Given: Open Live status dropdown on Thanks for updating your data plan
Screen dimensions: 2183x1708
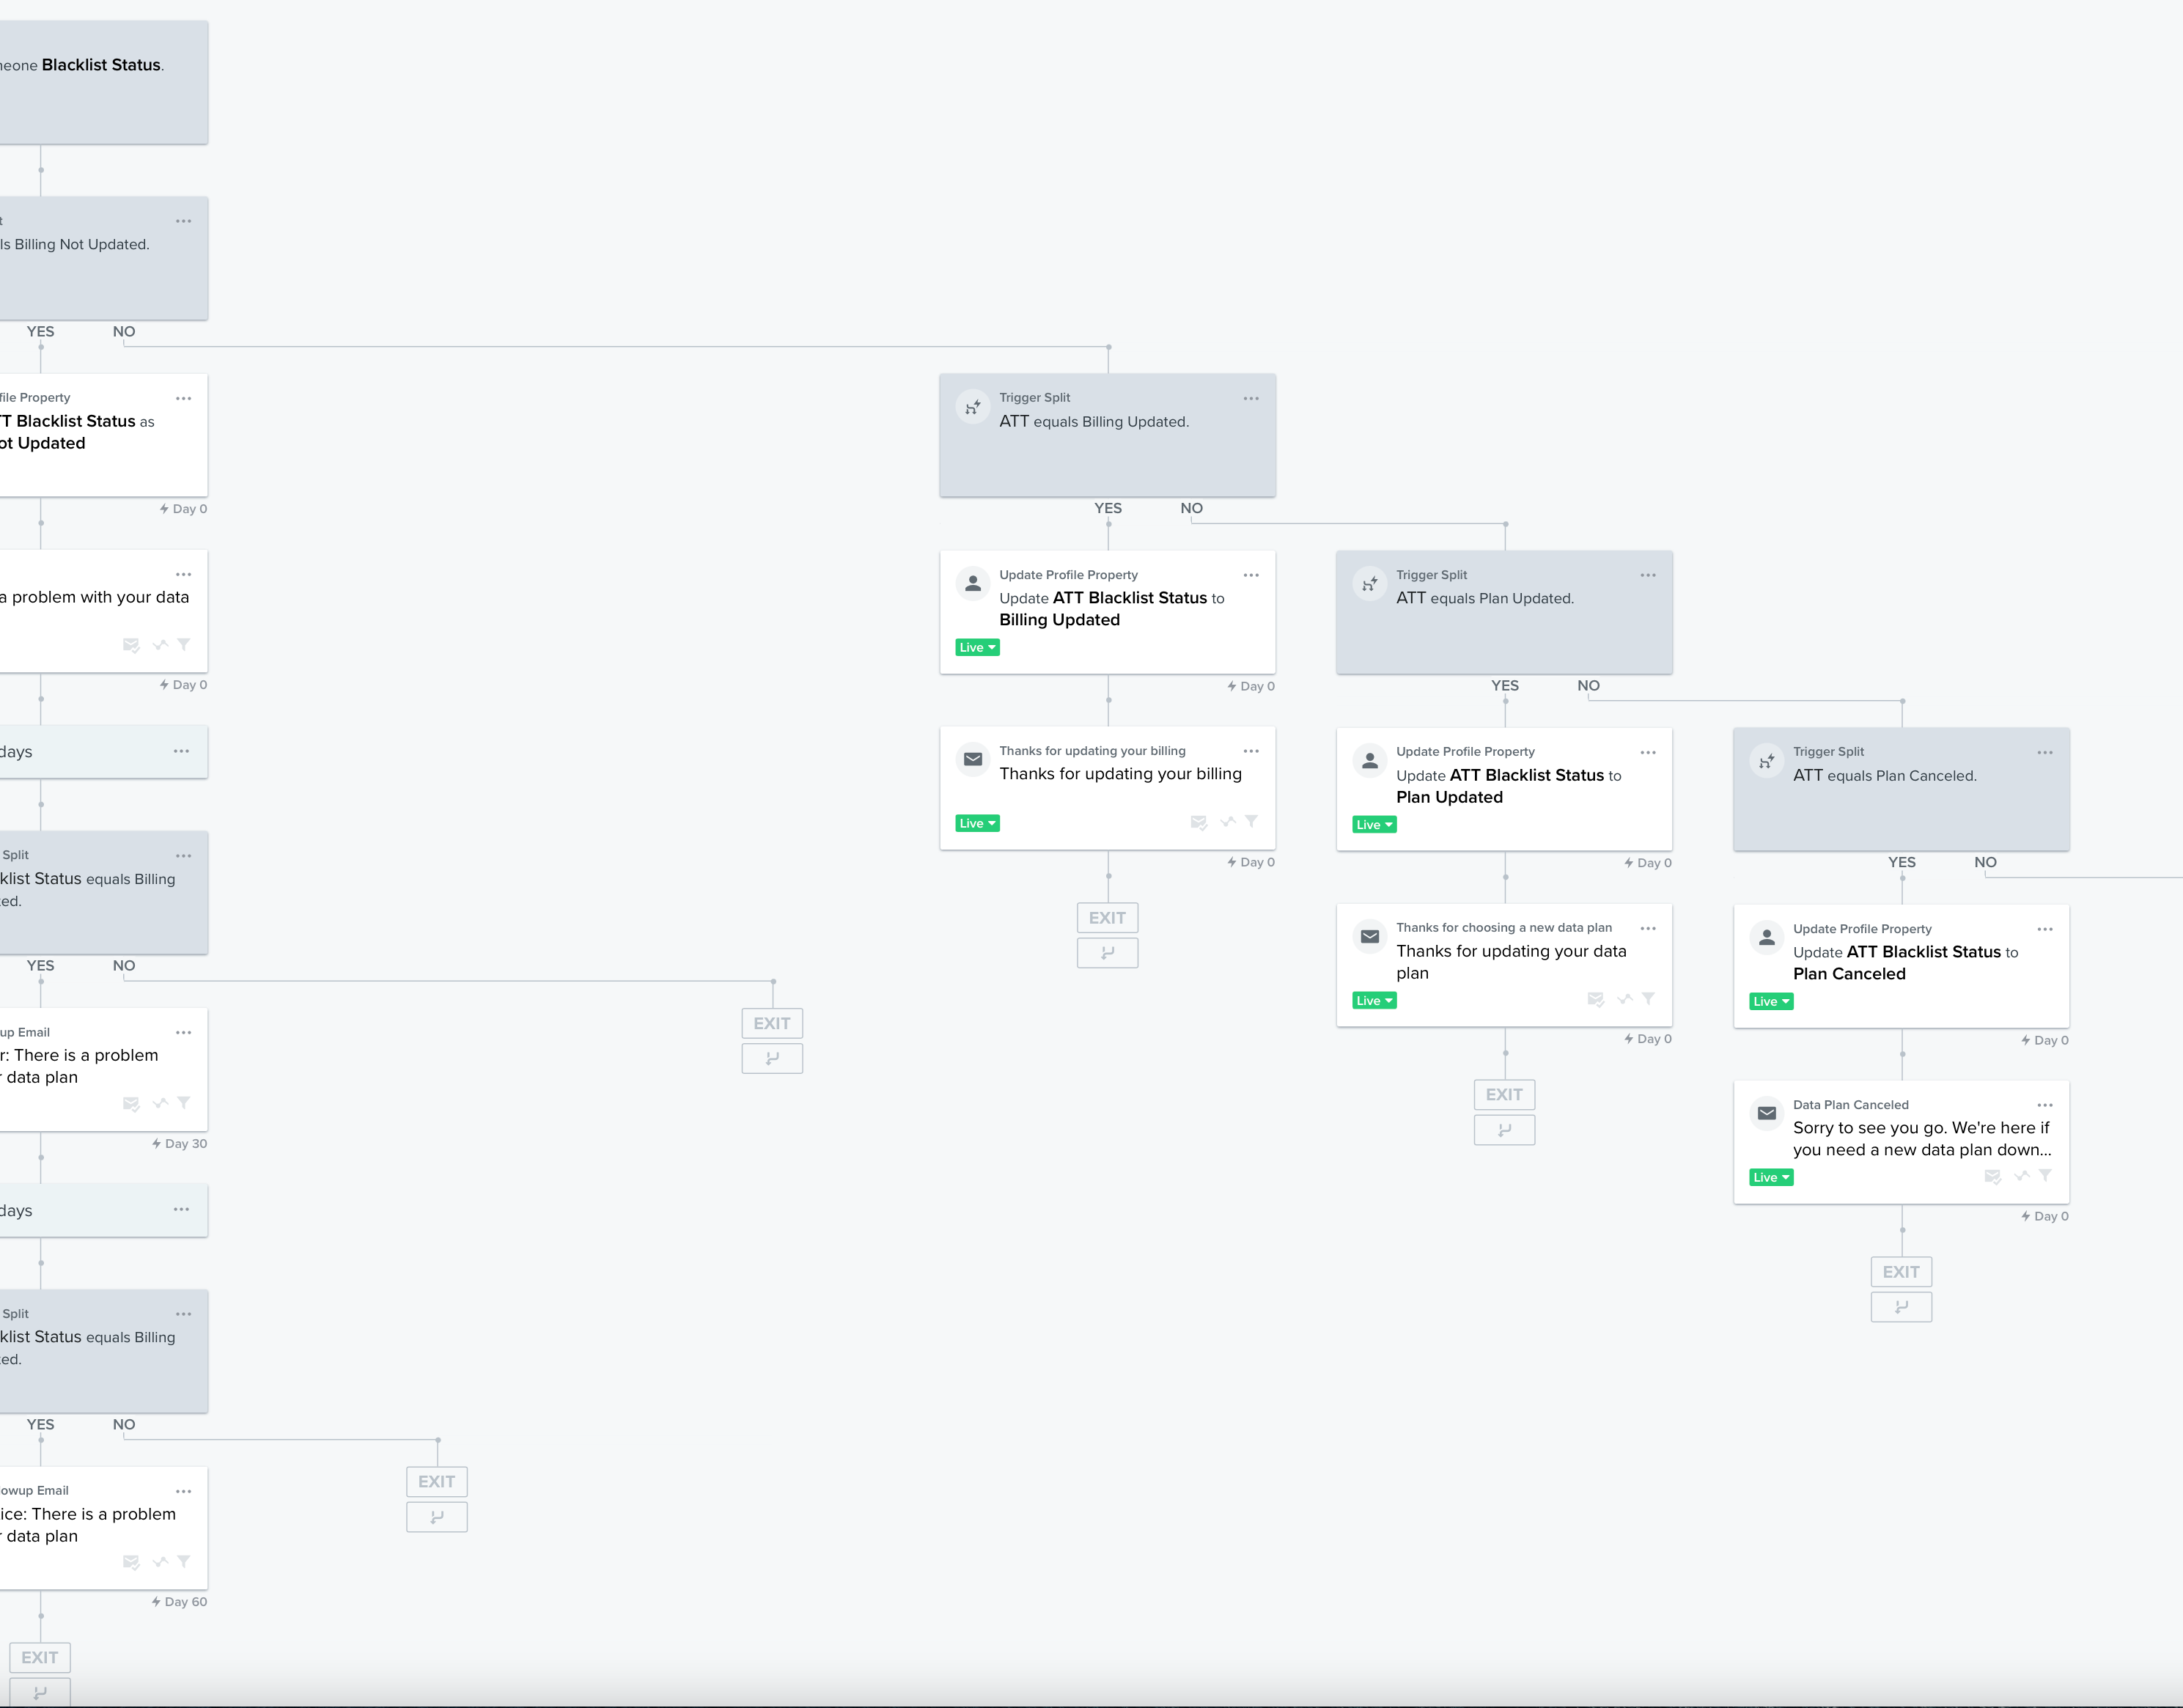Looking at the screenshot, I should tap(1374, 1001).
